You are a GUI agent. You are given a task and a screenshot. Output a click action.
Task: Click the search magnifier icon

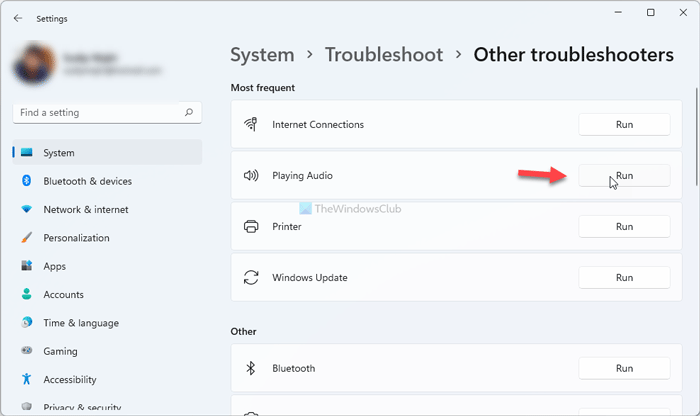click(x=188, y=113)
